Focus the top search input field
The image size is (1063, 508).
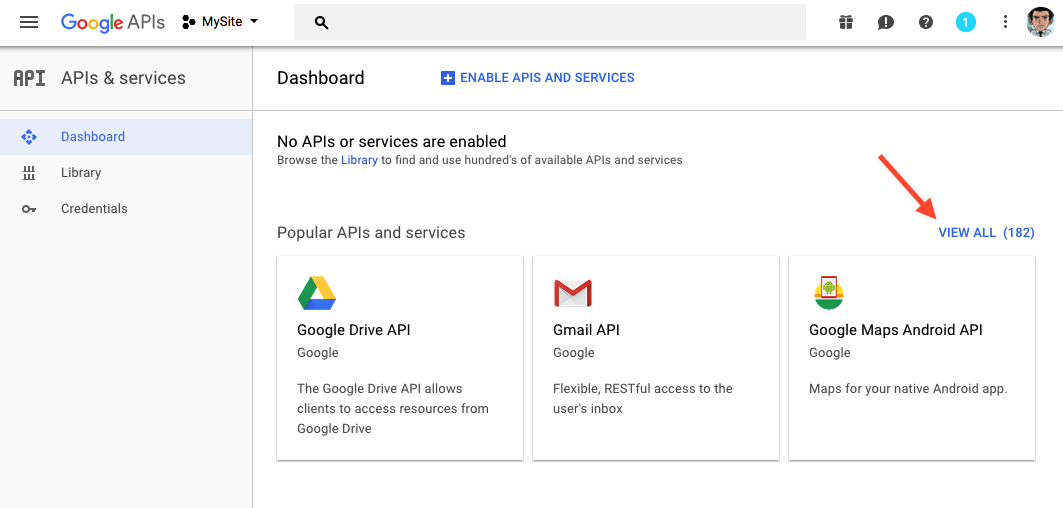tap(550, 22)
